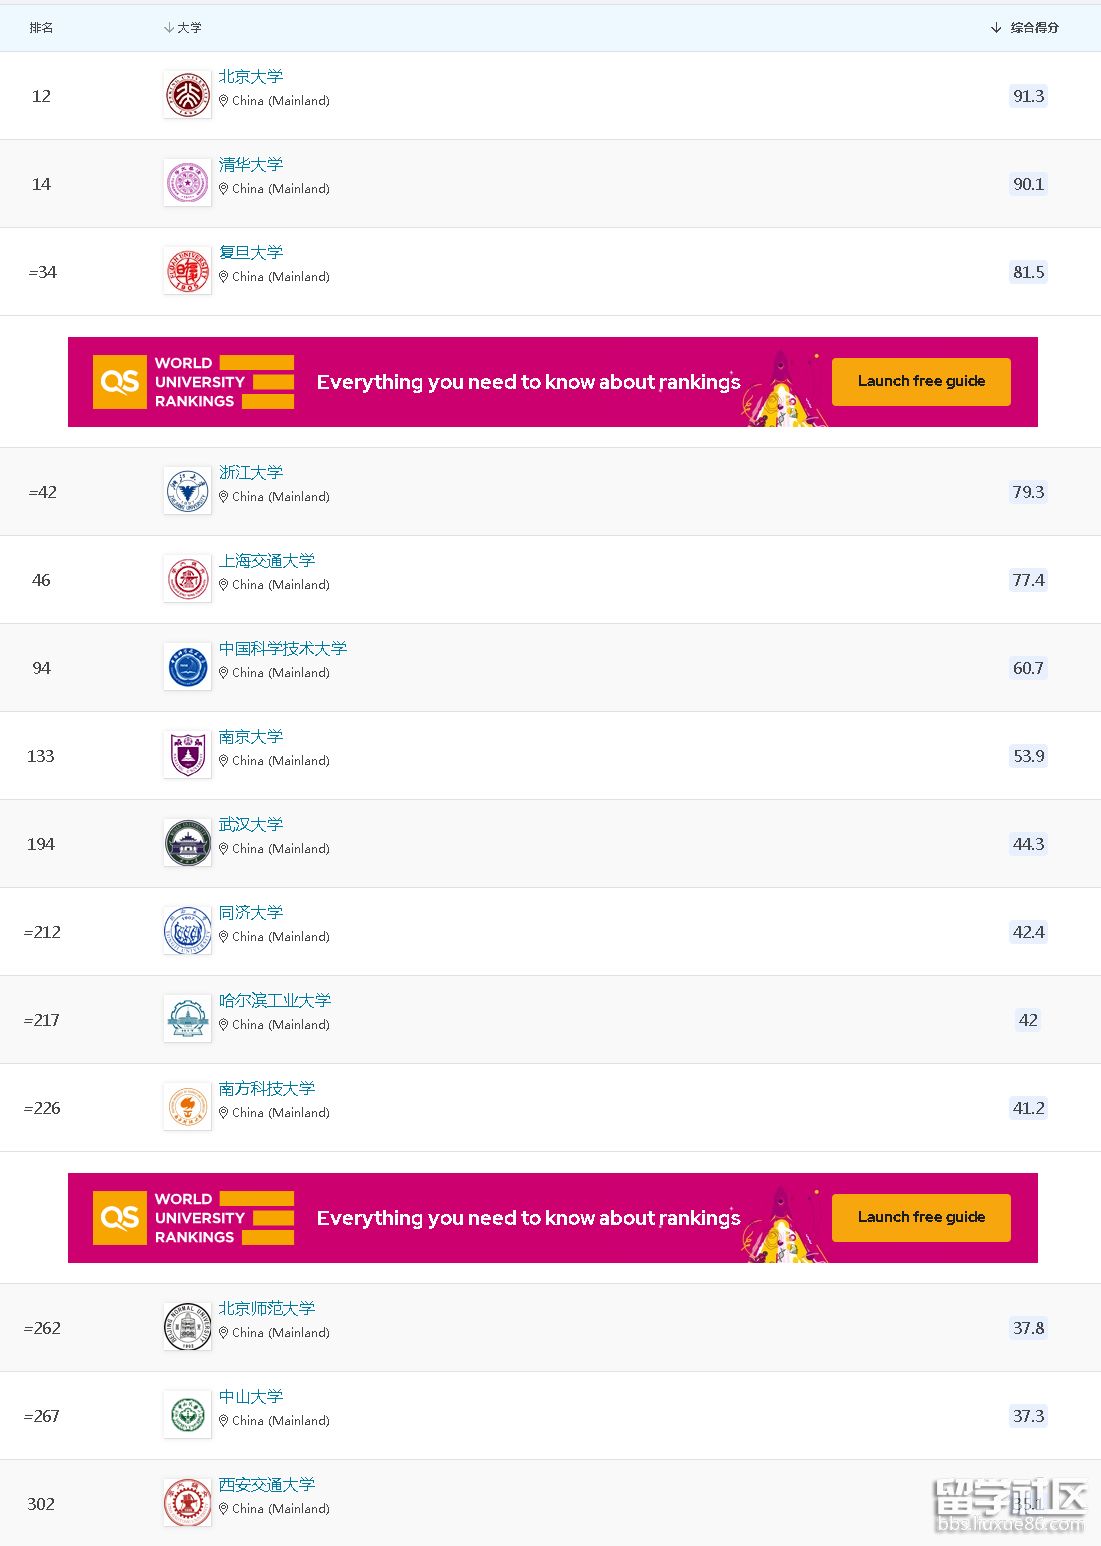Sort by 综合得分 column arrow
Image resolution: width=1101 pixels, height=1546 pixels.
[996, 28]
